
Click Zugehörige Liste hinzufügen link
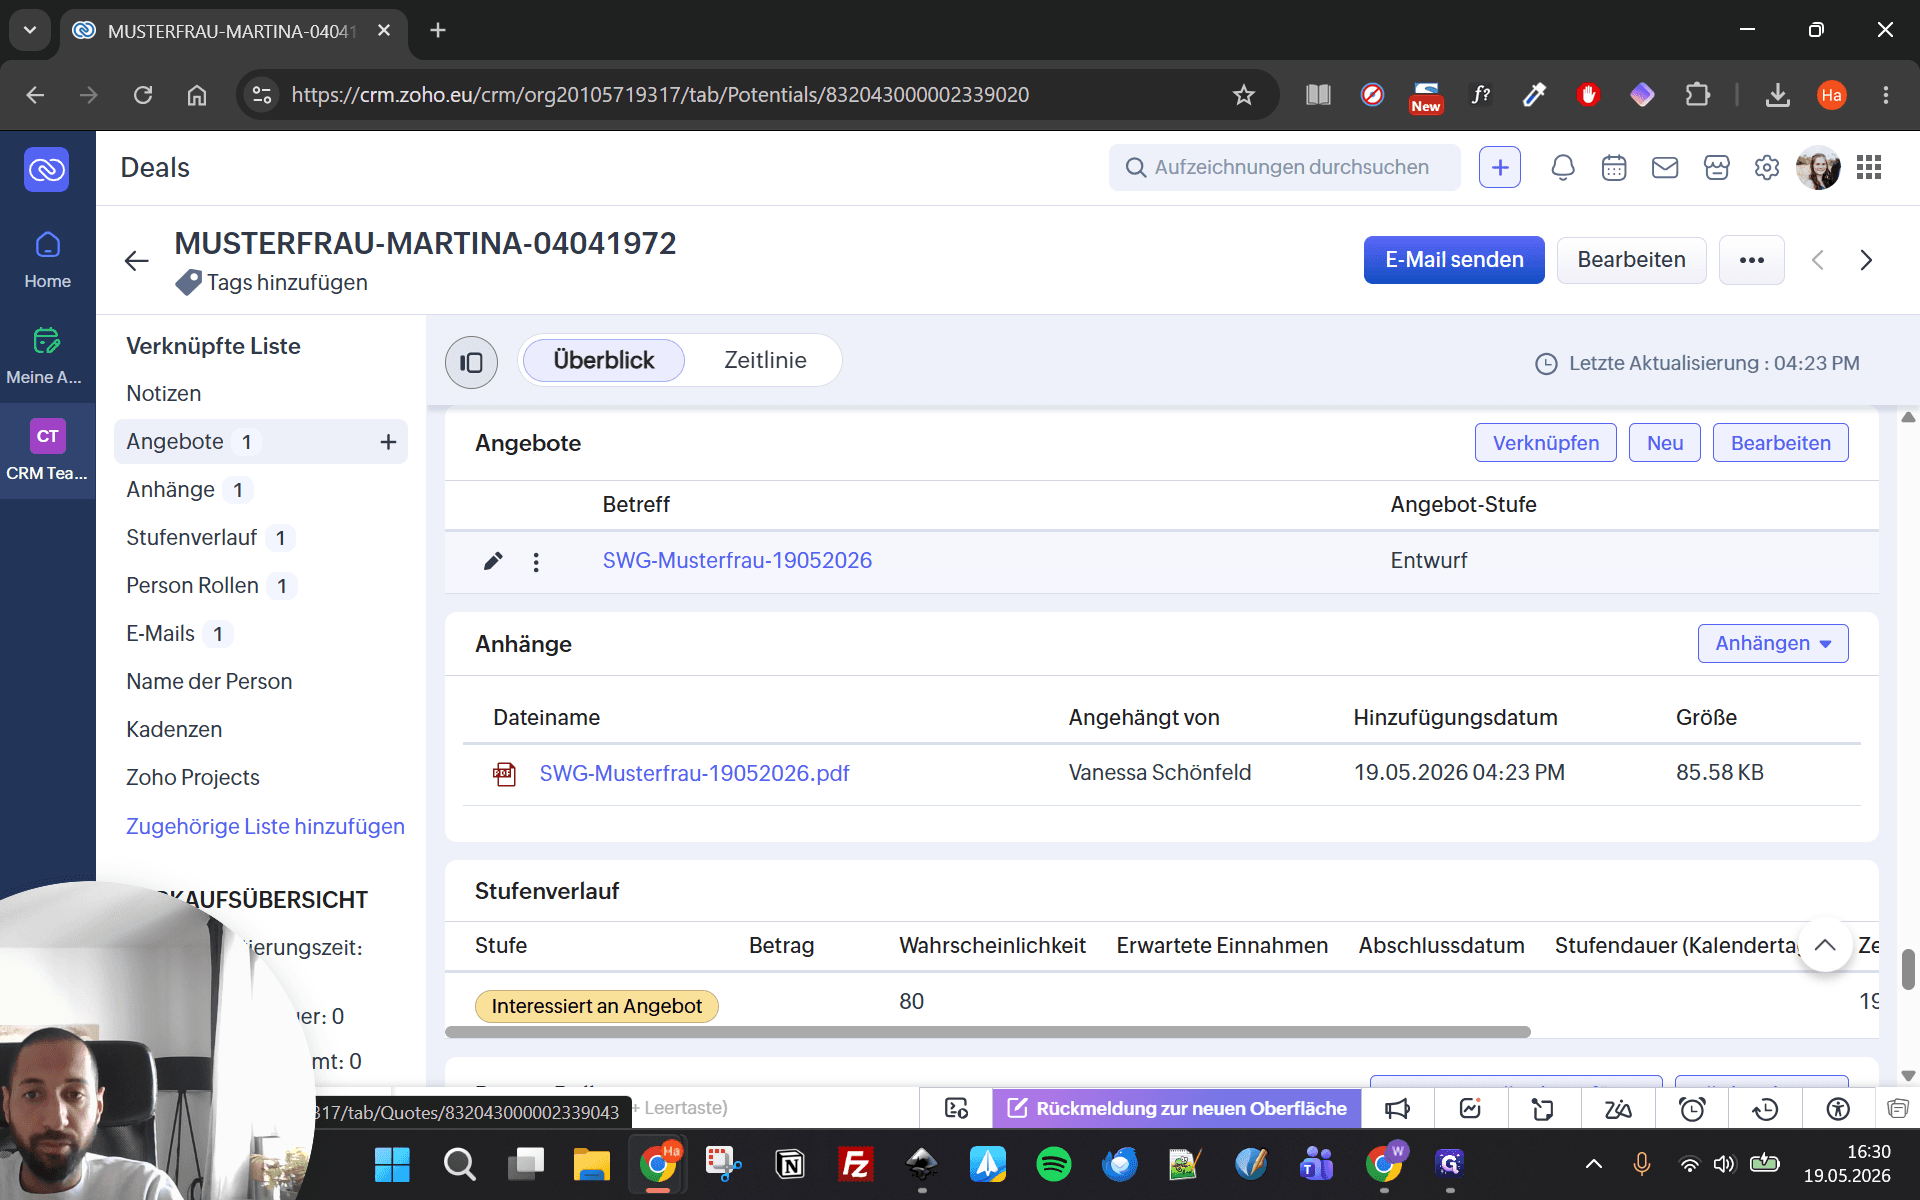265,827
